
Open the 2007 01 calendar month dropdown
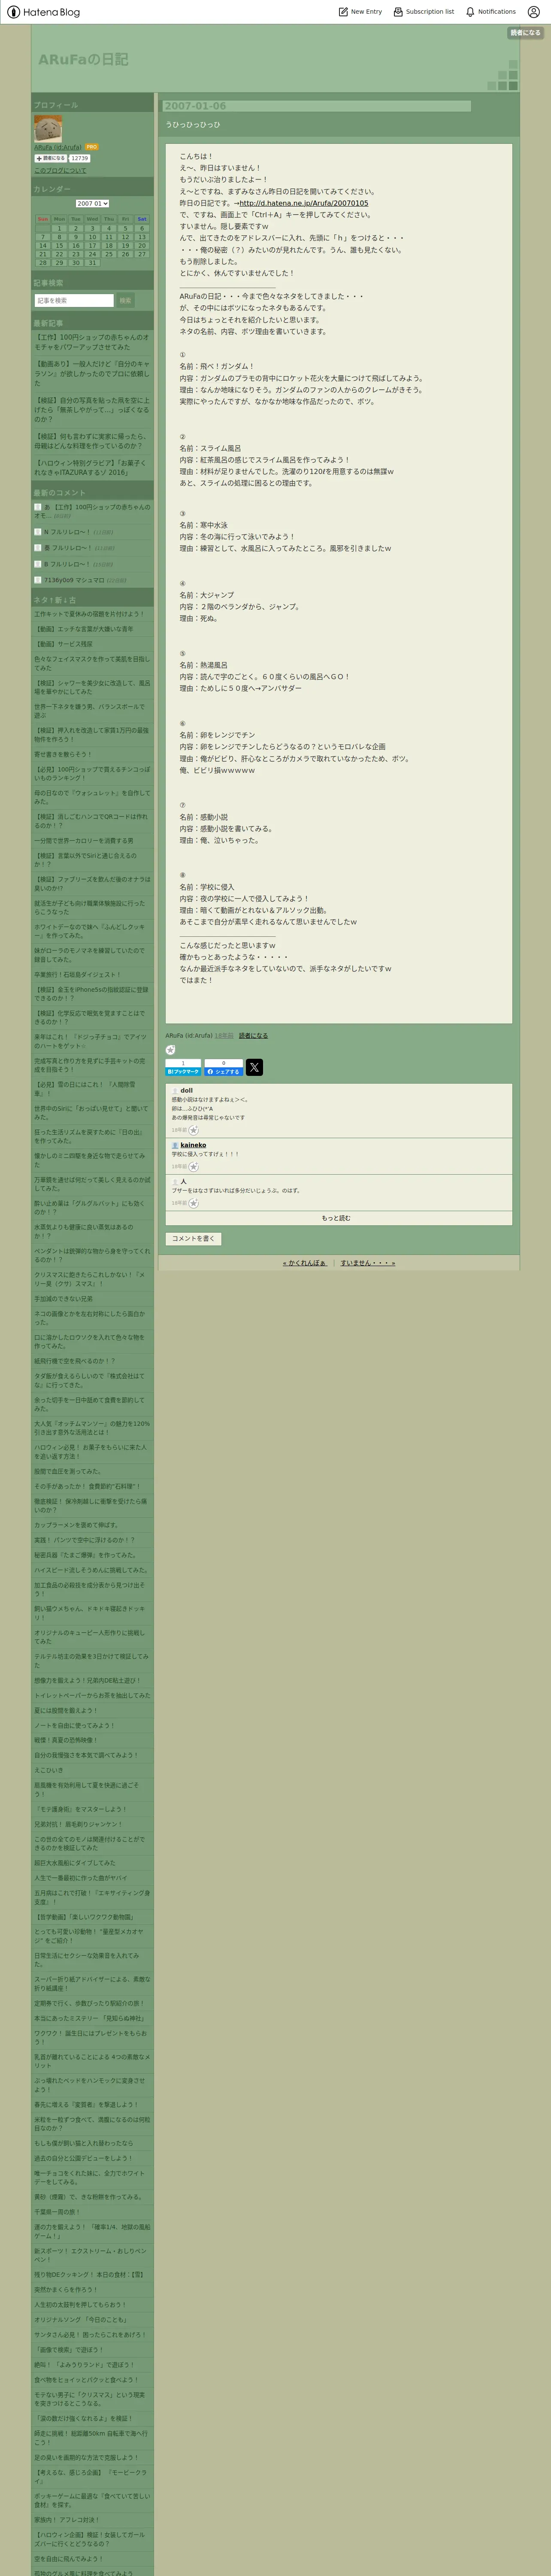(92, 204)
